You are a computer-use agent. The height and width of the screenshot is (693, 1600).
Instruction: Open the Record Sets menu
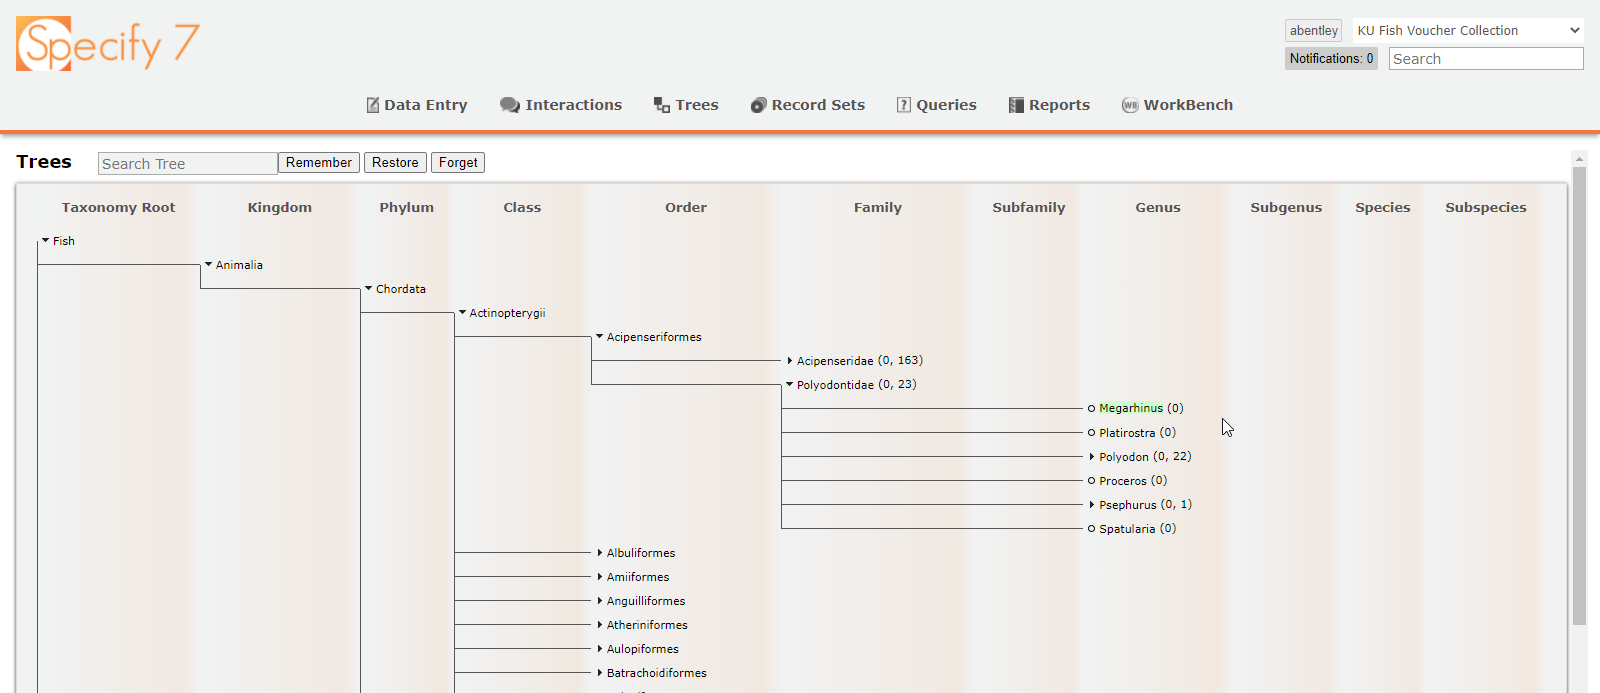point(808,105)
